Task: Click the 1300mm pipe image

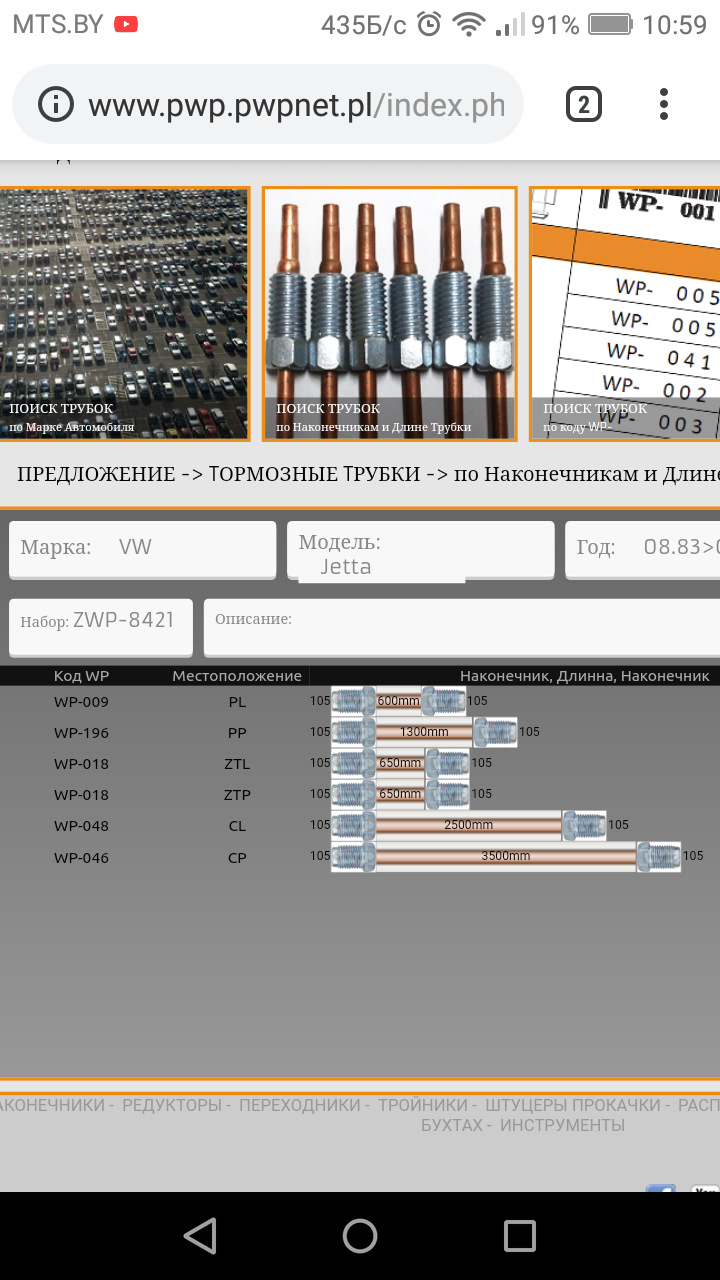Action: [424, 732]
